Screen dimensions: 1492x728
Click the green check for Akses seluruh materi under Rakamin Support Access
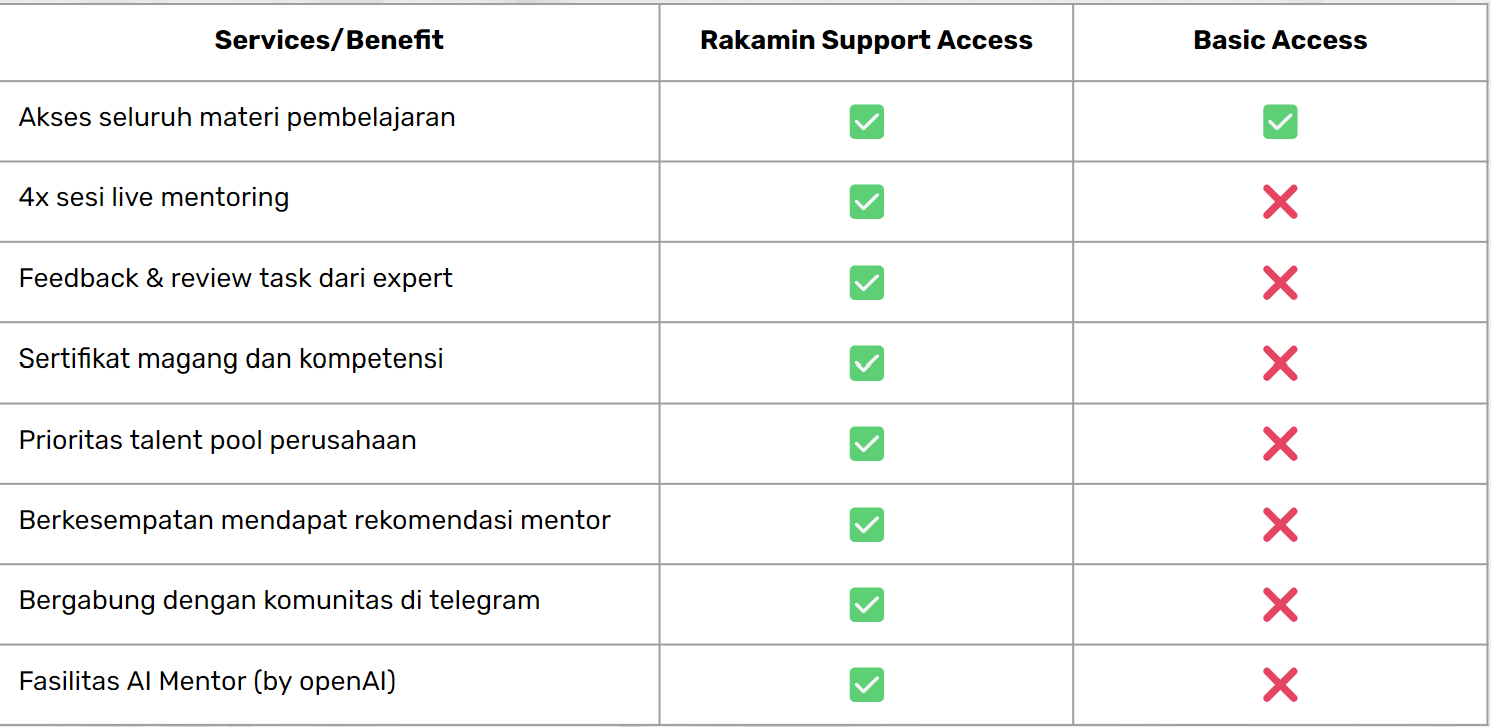866,122
